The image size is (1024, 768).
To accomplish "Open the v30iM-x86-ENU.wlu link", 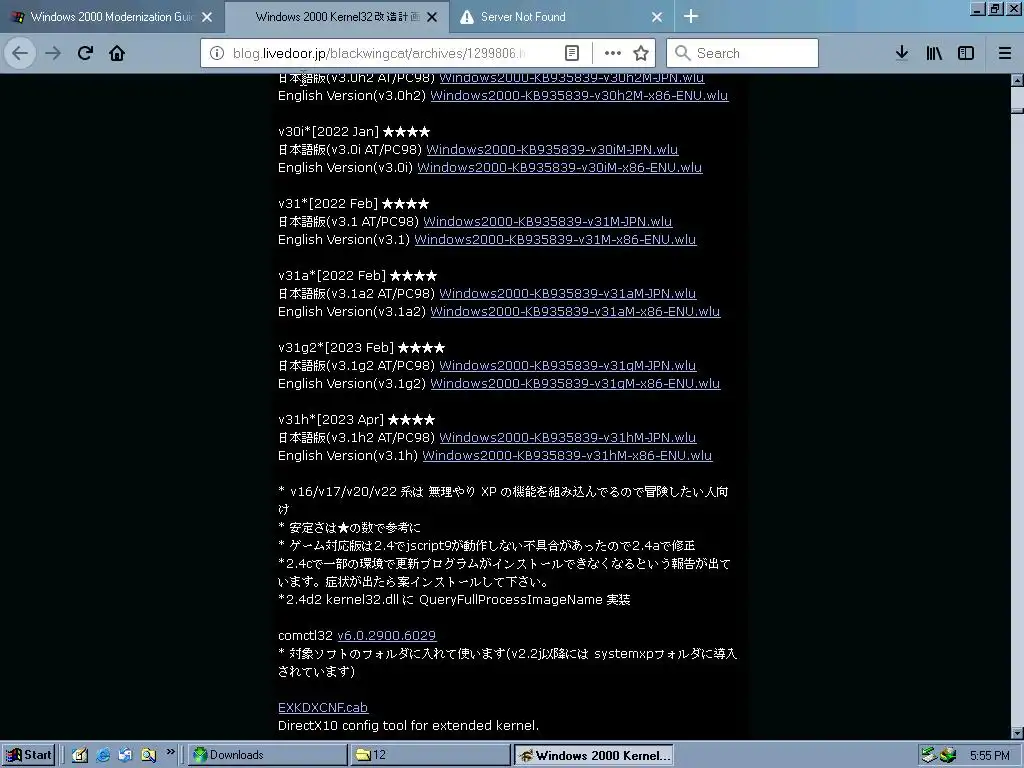I will point(560,168).
